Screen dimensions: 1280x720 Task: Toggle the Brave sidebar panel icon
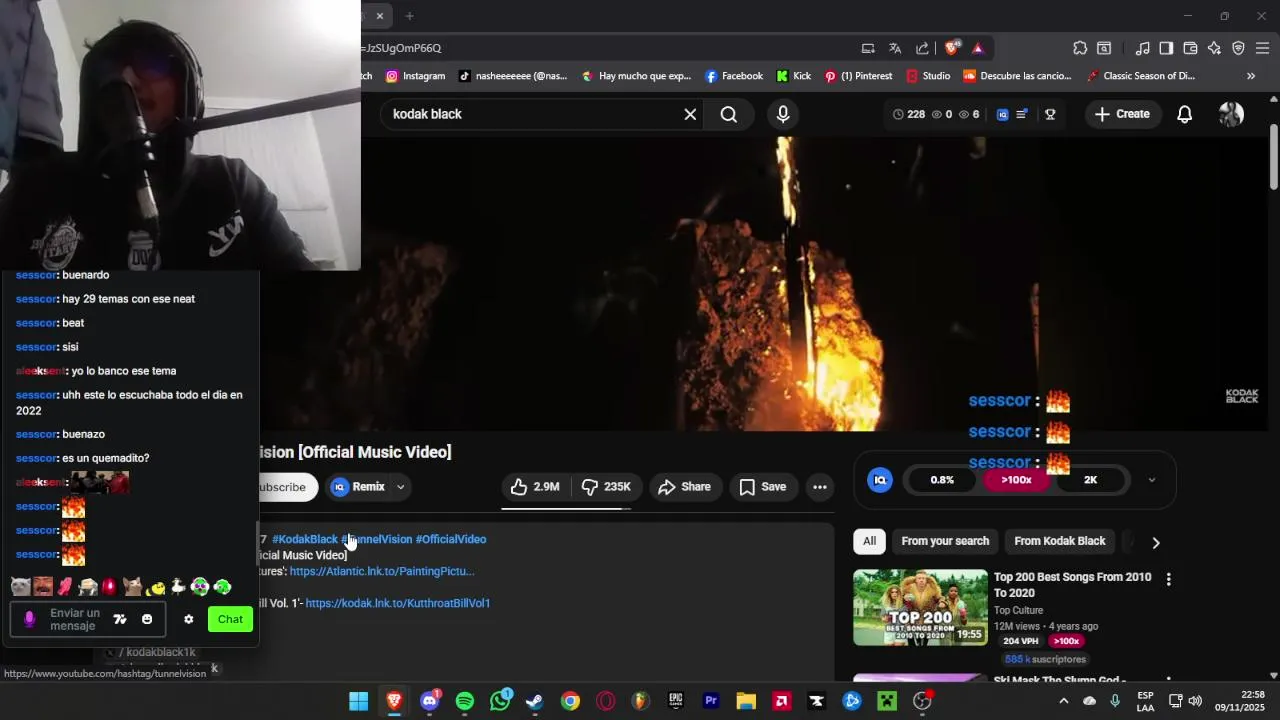pyautogui.click(x=1166, y=48)
